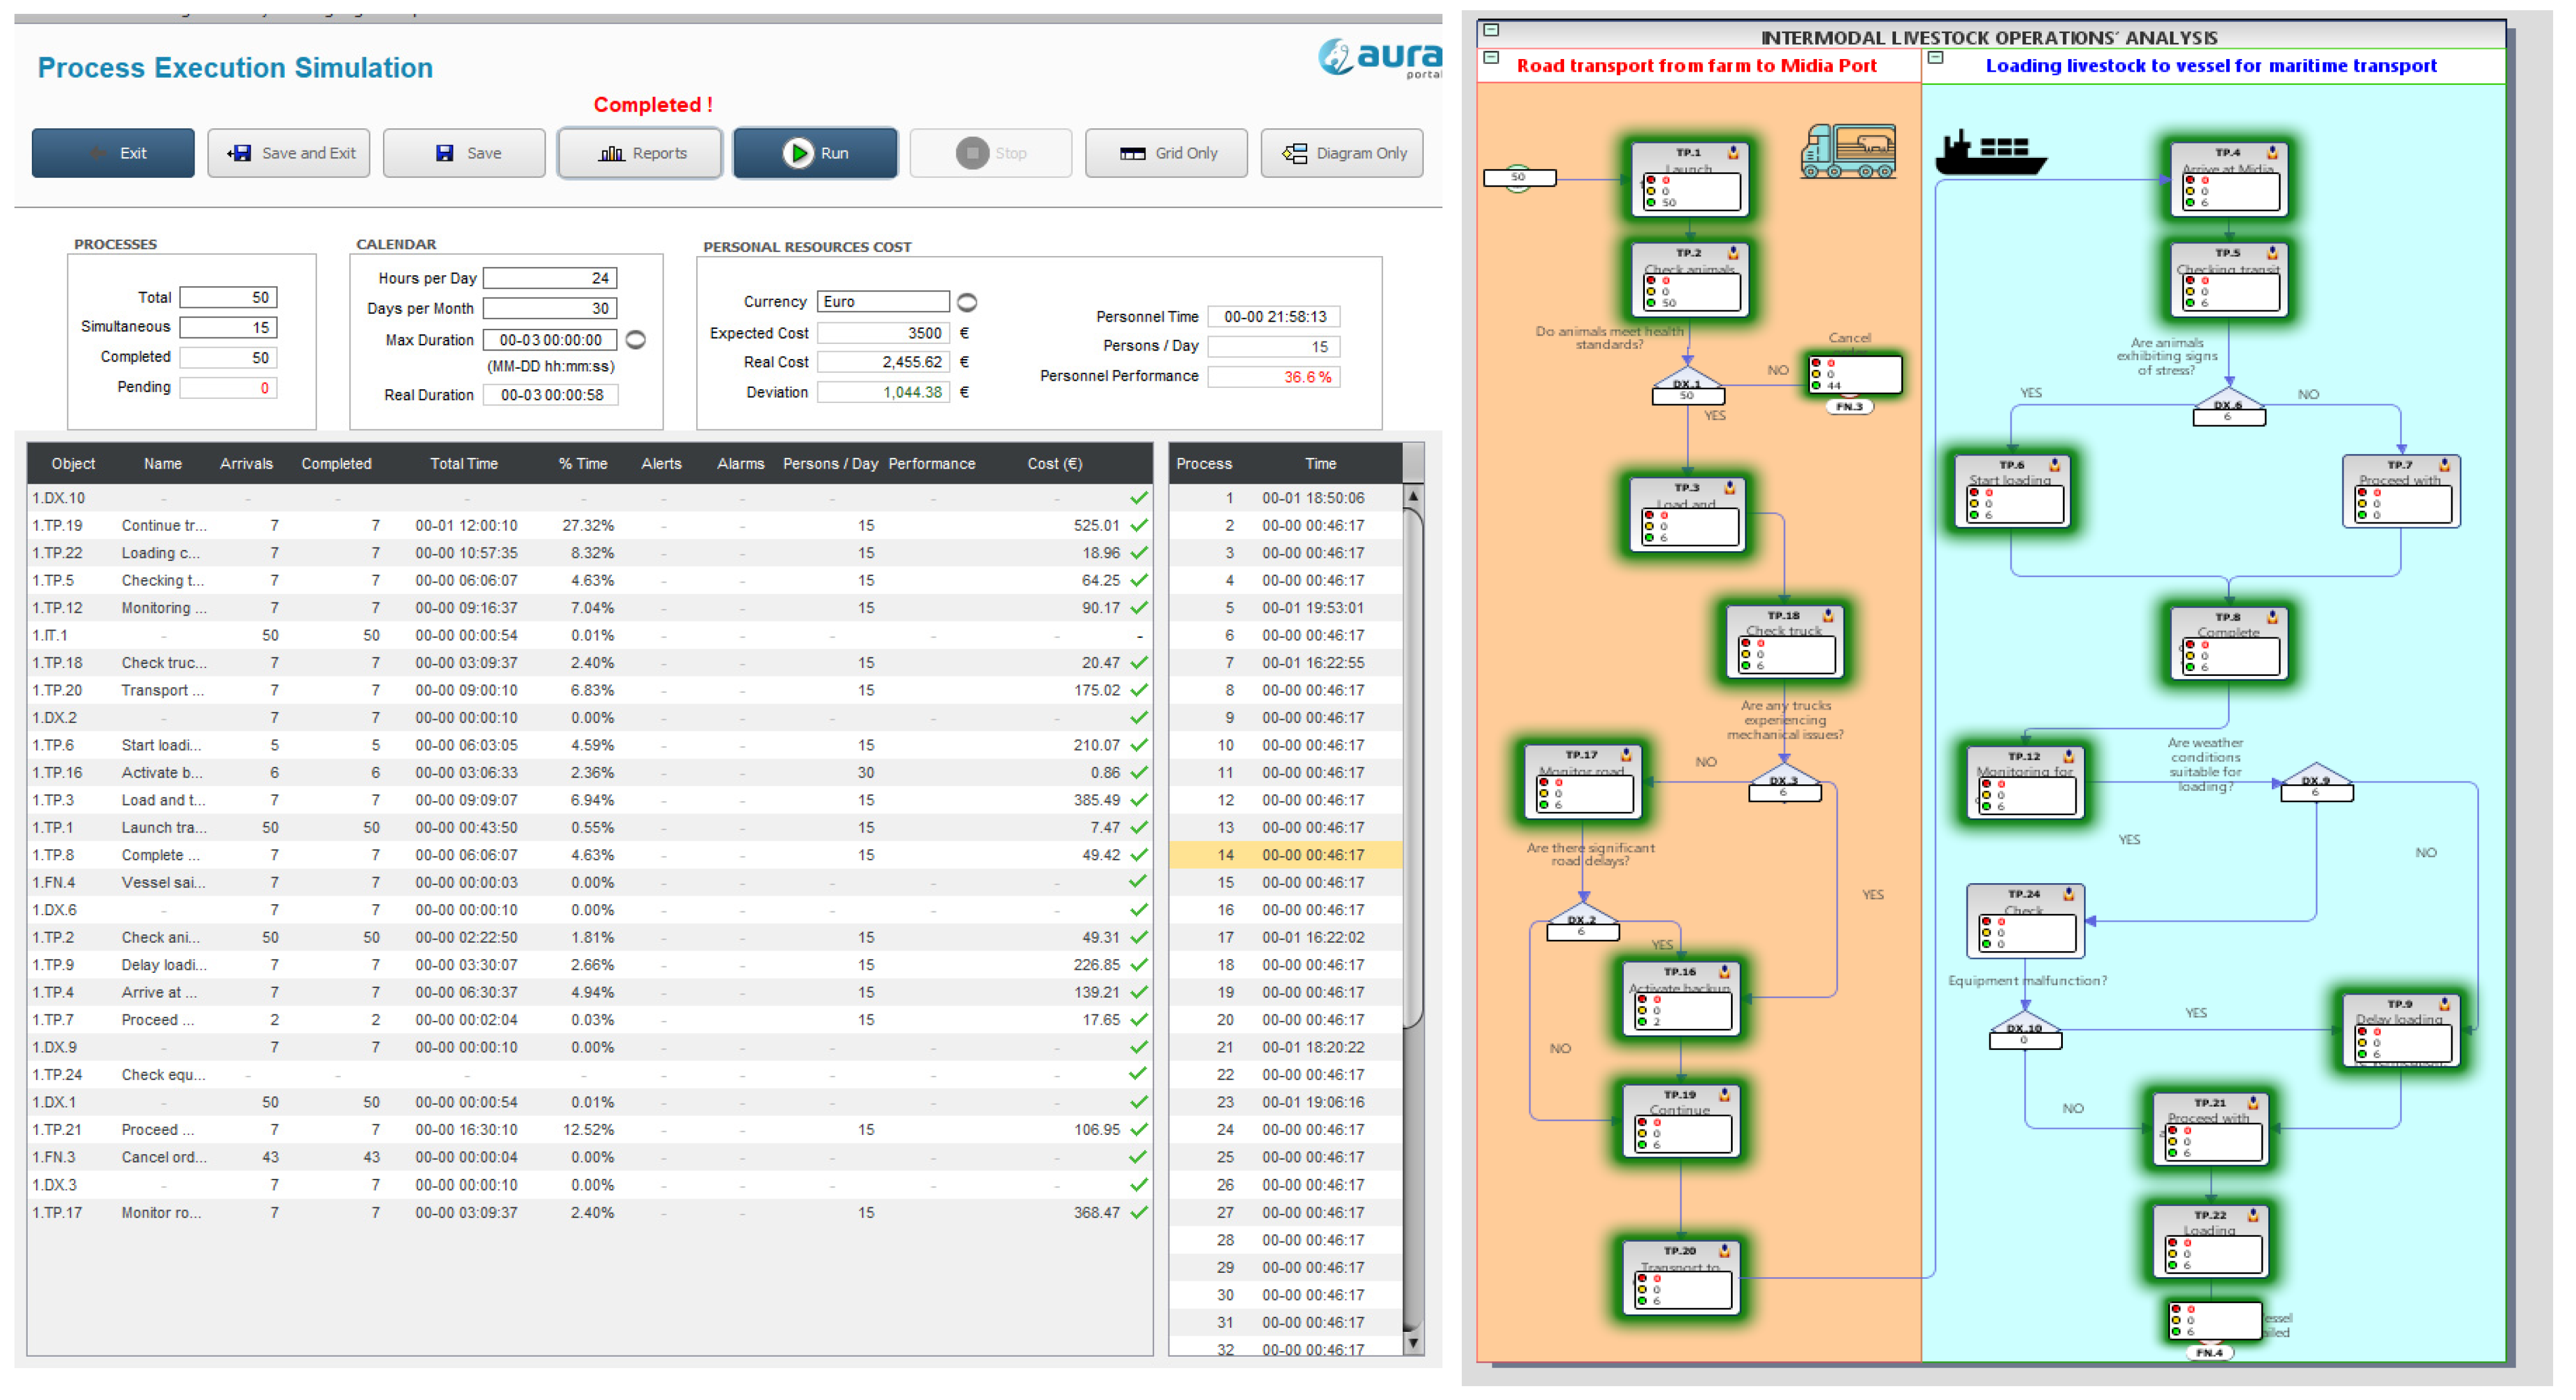Sort by the Total Time column header
2576x1400 pixels.
coord(463,464)
